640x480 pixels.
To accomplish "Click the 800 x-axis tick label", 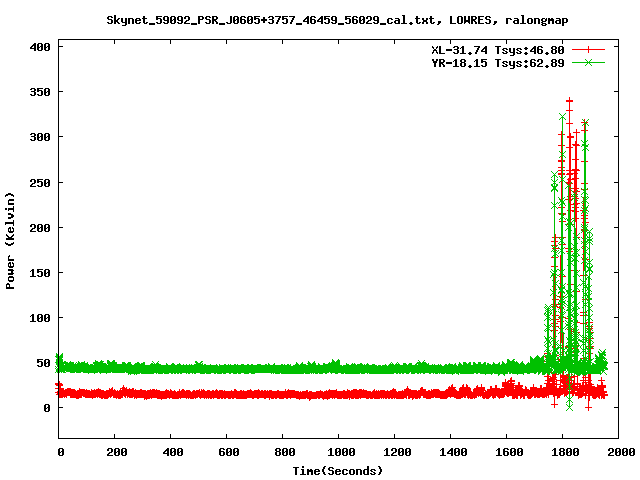I will (x=284, y=452).
